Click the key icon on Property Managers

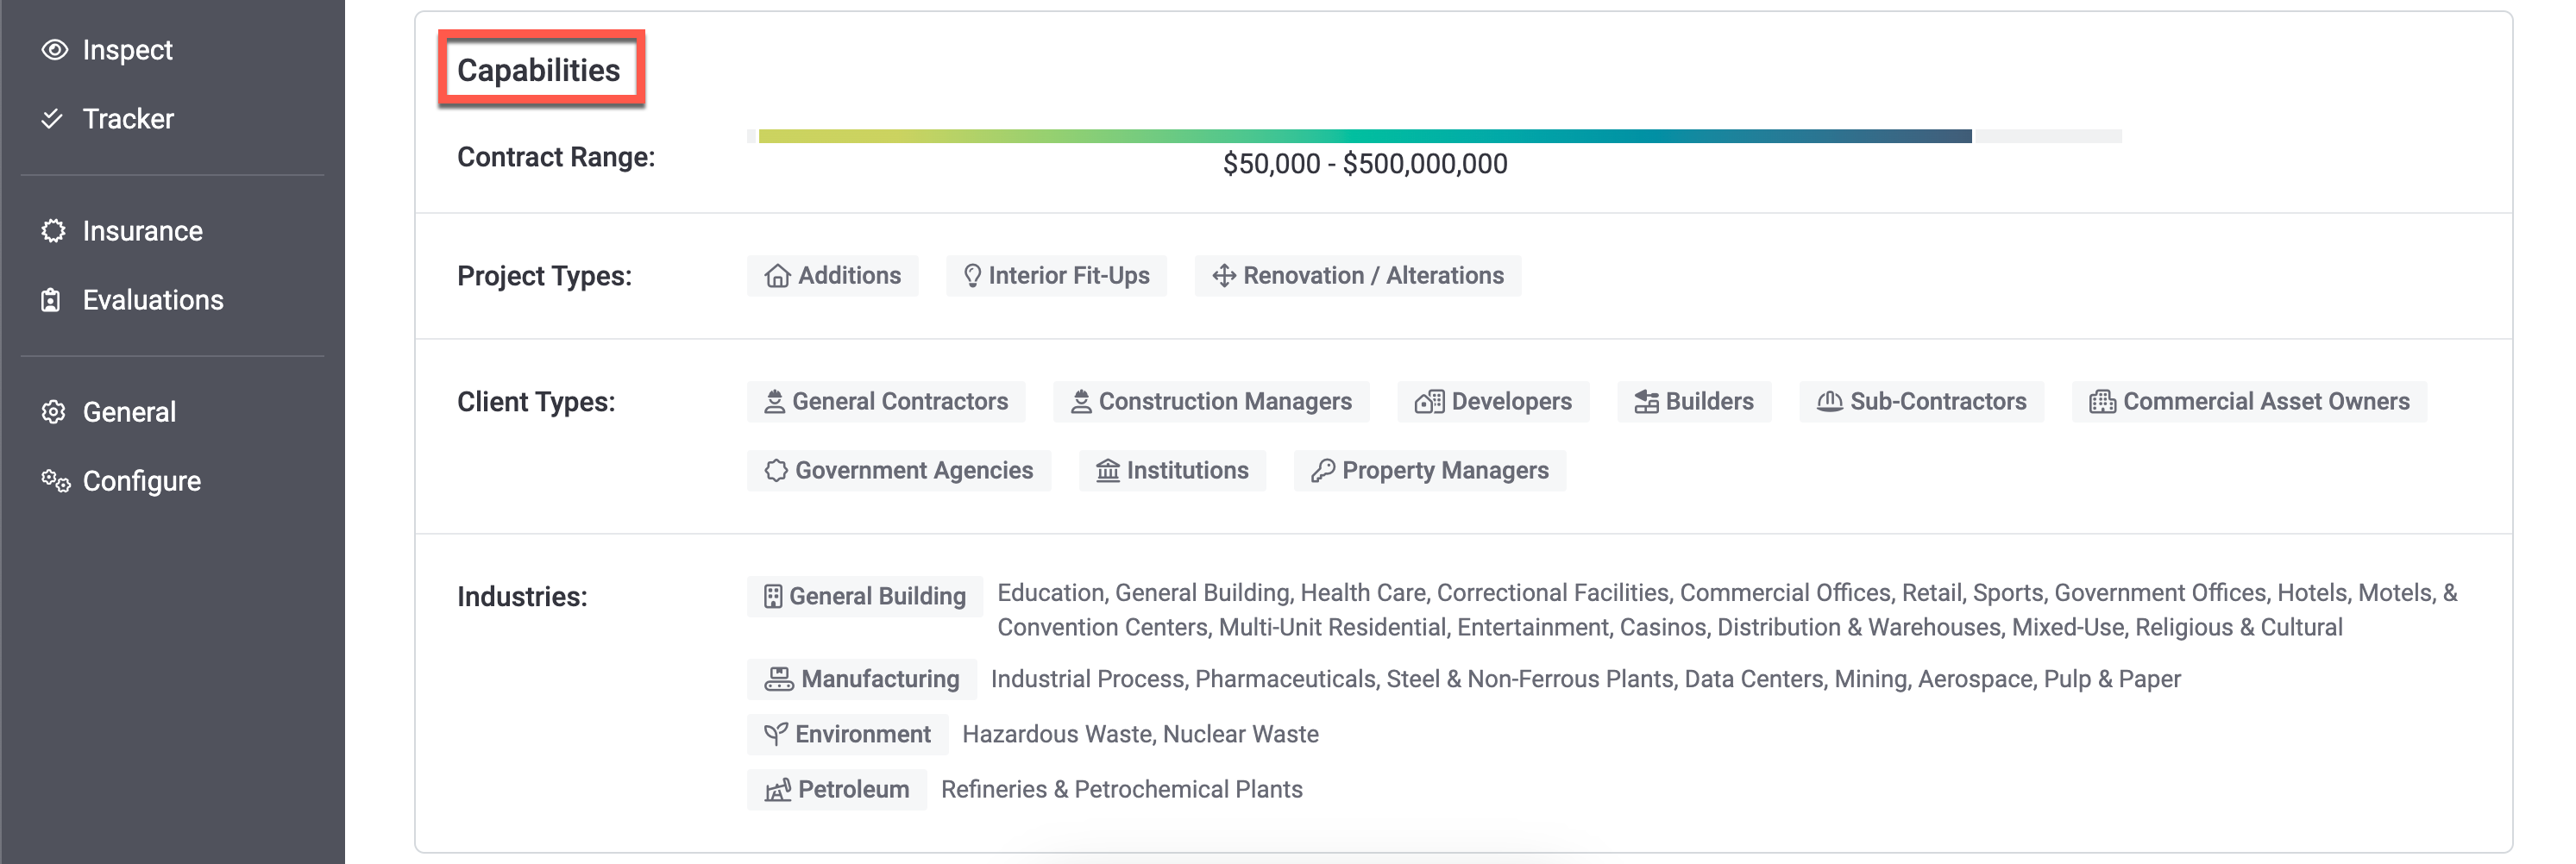[x=1322, y=471]
